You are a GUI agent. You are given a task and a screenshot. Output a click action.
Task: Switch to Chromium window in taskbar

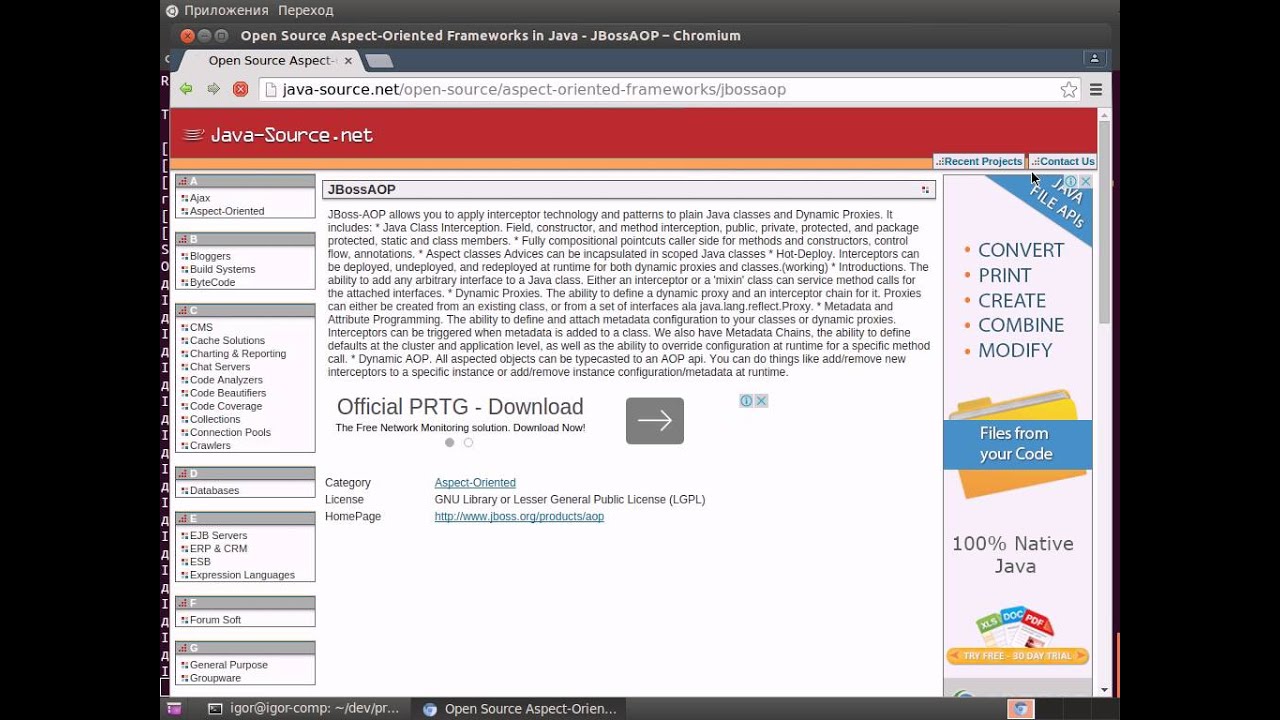pyautogui.click(x=520, y=708)
